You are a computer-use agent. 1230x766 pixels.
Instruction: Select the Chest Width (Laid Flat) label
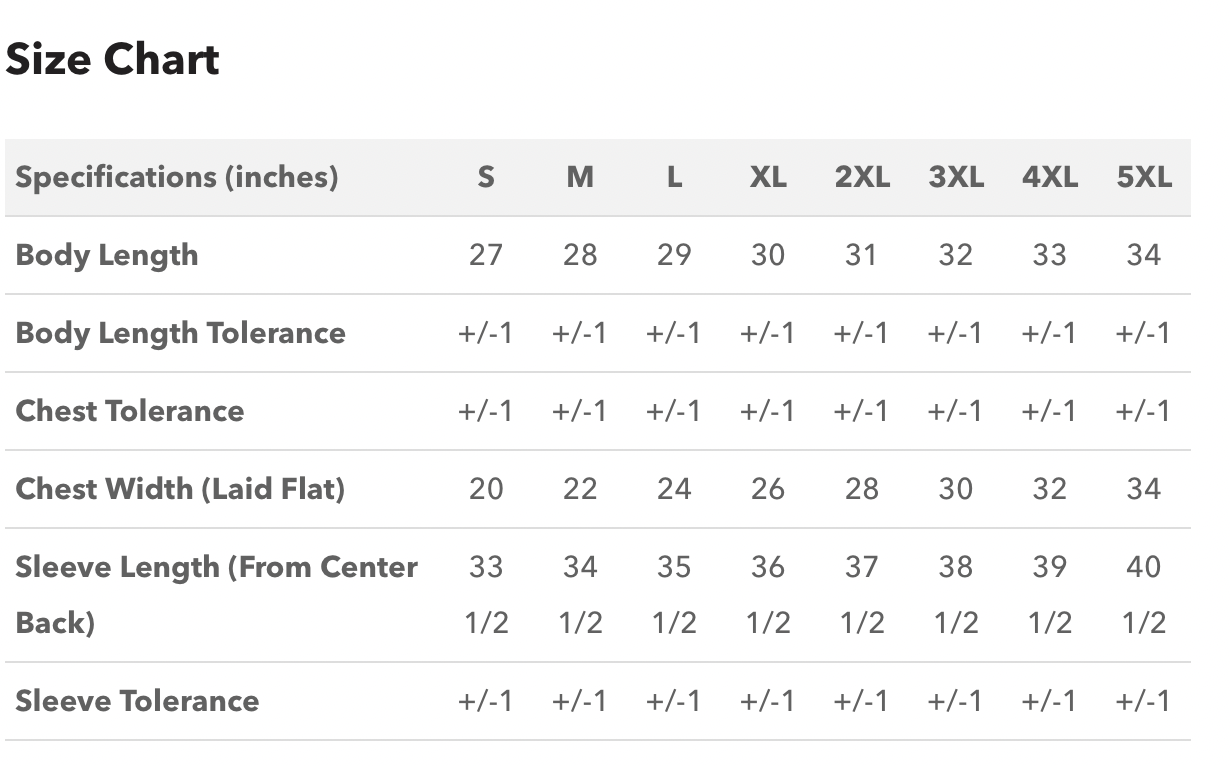tap(180, 489)
